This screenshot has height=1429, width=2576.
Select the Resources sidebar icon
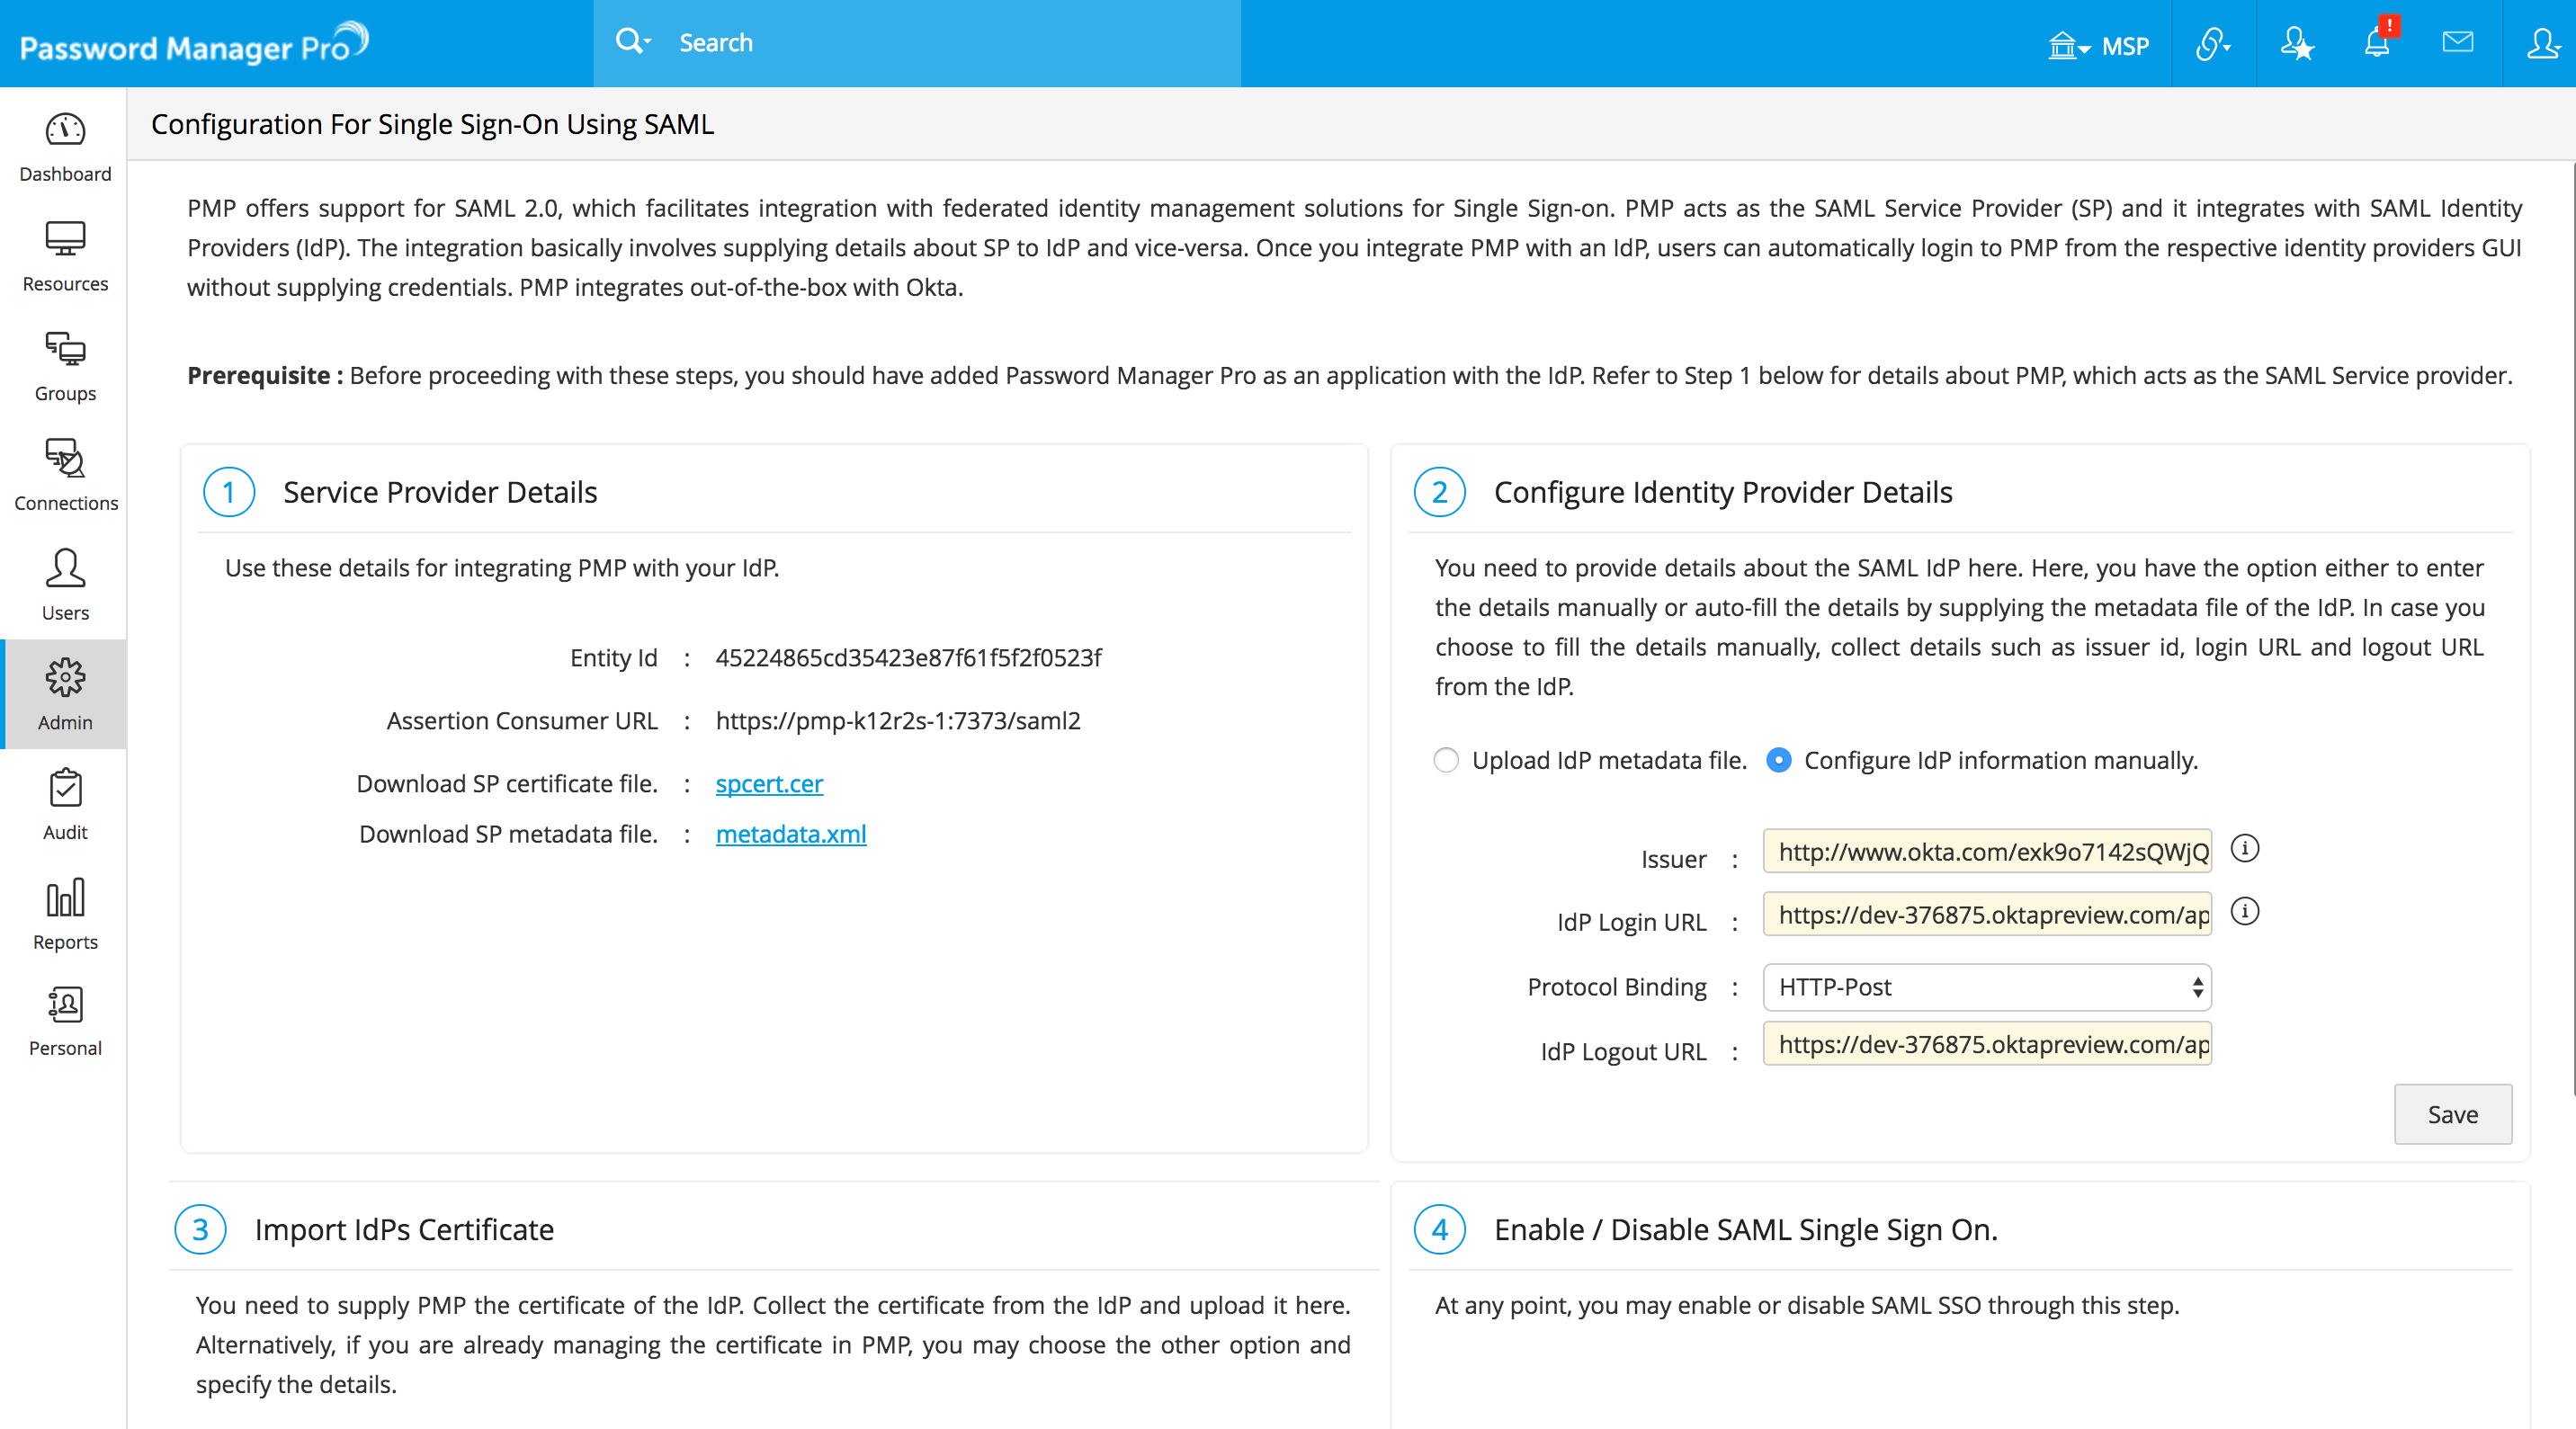[64, 258]
